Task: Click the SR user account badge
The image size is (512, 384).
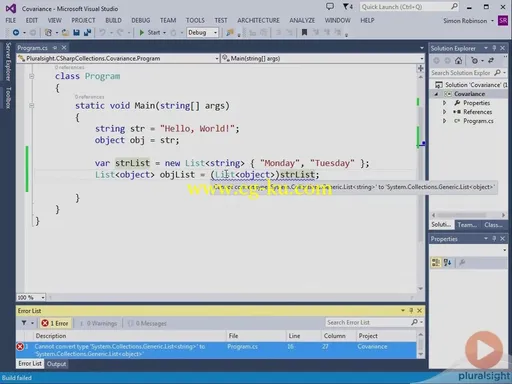Action: point(503,21)
